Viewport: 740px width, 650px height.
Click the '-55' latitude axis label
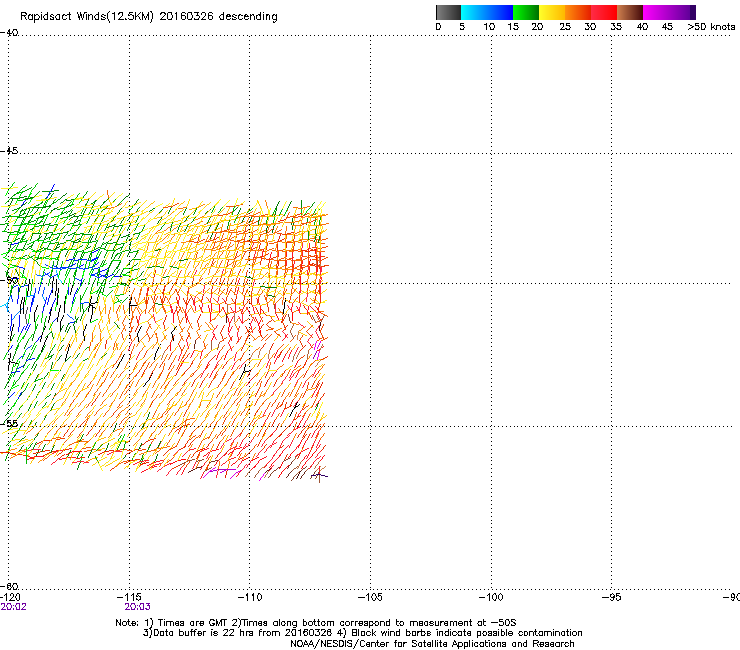[9, 423]
